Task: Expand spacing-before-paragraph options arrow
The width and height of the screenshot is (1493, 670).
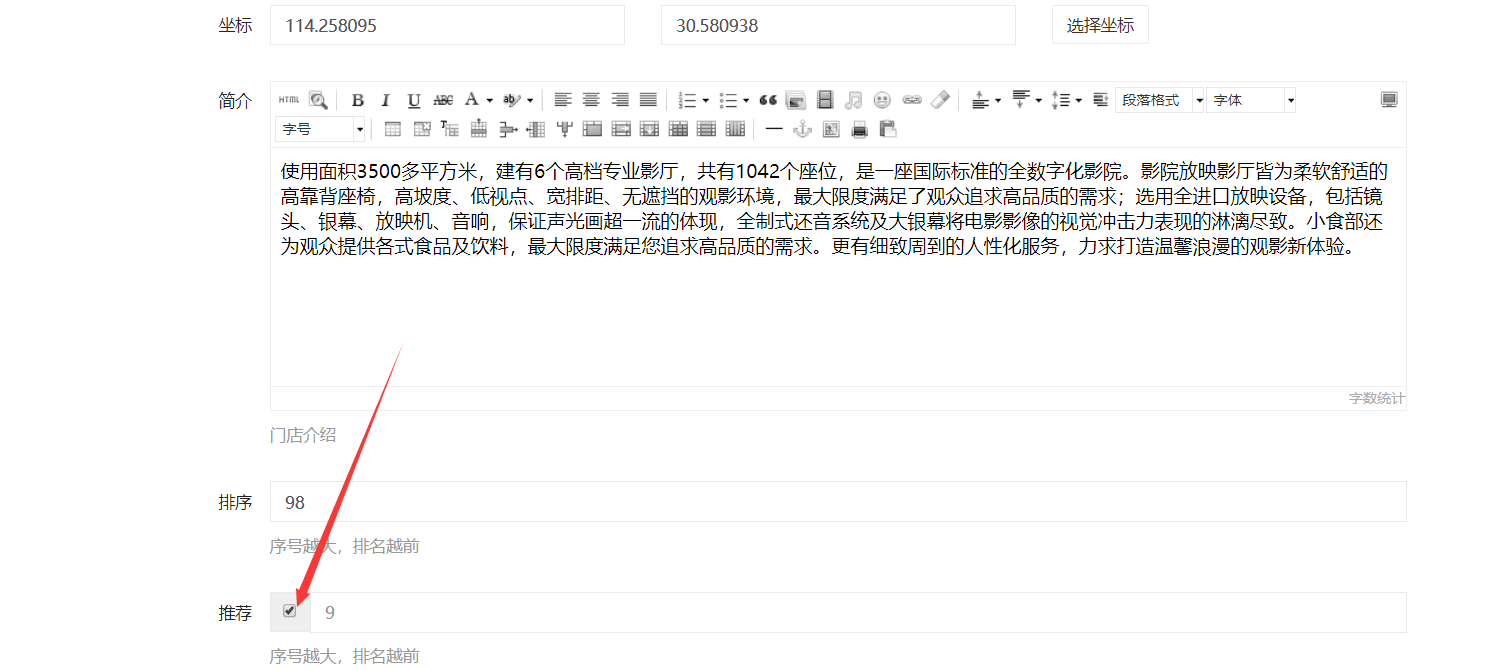Action: (x=998, y=100)
